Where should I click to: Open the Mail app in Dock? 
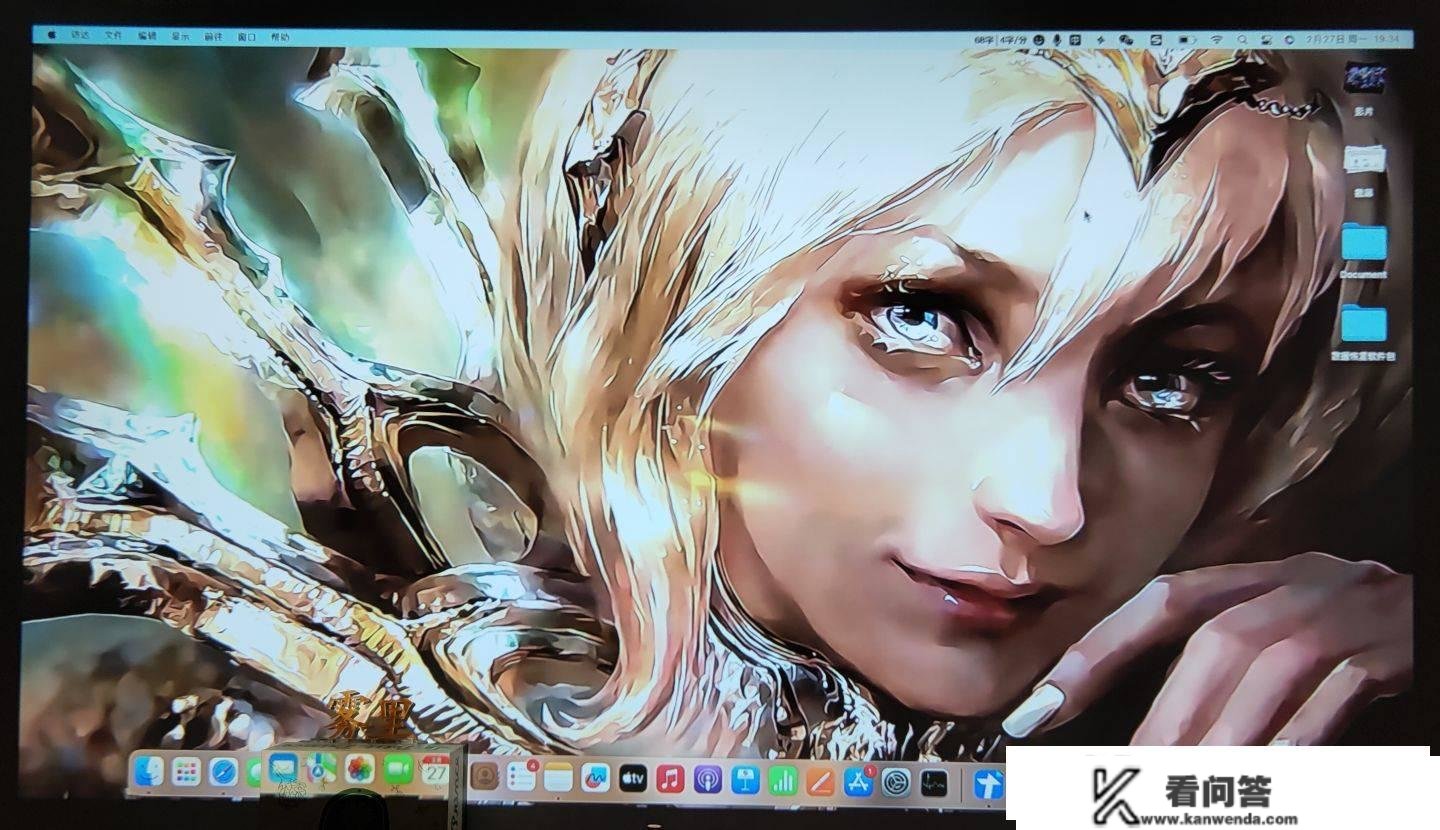[284, 768]
